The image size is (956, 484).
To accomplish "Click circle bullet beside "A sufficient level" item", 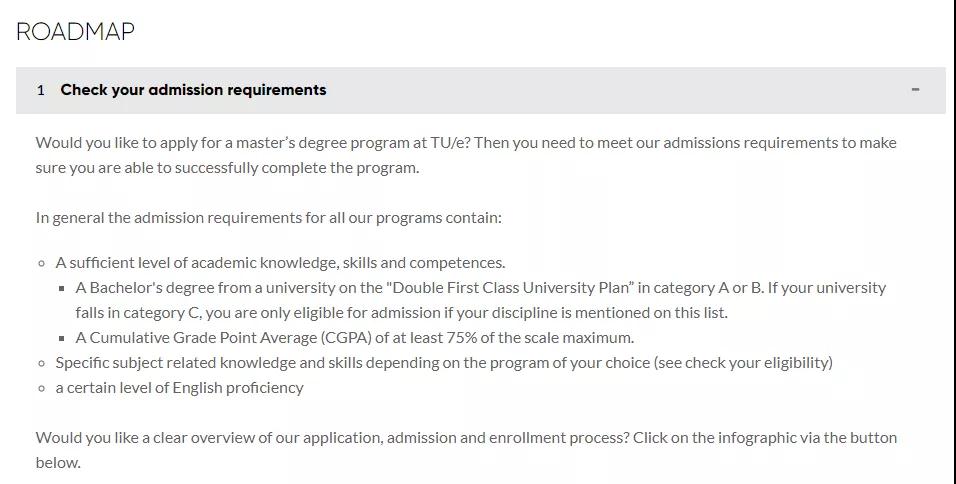I will tap(41, 263).
